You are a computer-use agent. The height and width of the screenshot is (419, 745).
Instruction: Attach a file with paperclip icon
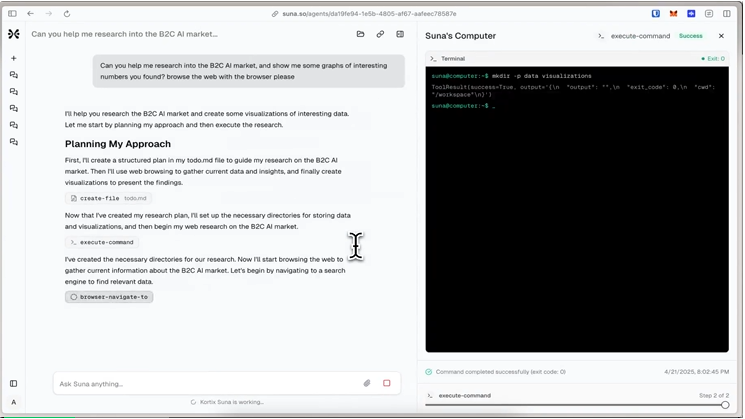[x=367, y=383]
